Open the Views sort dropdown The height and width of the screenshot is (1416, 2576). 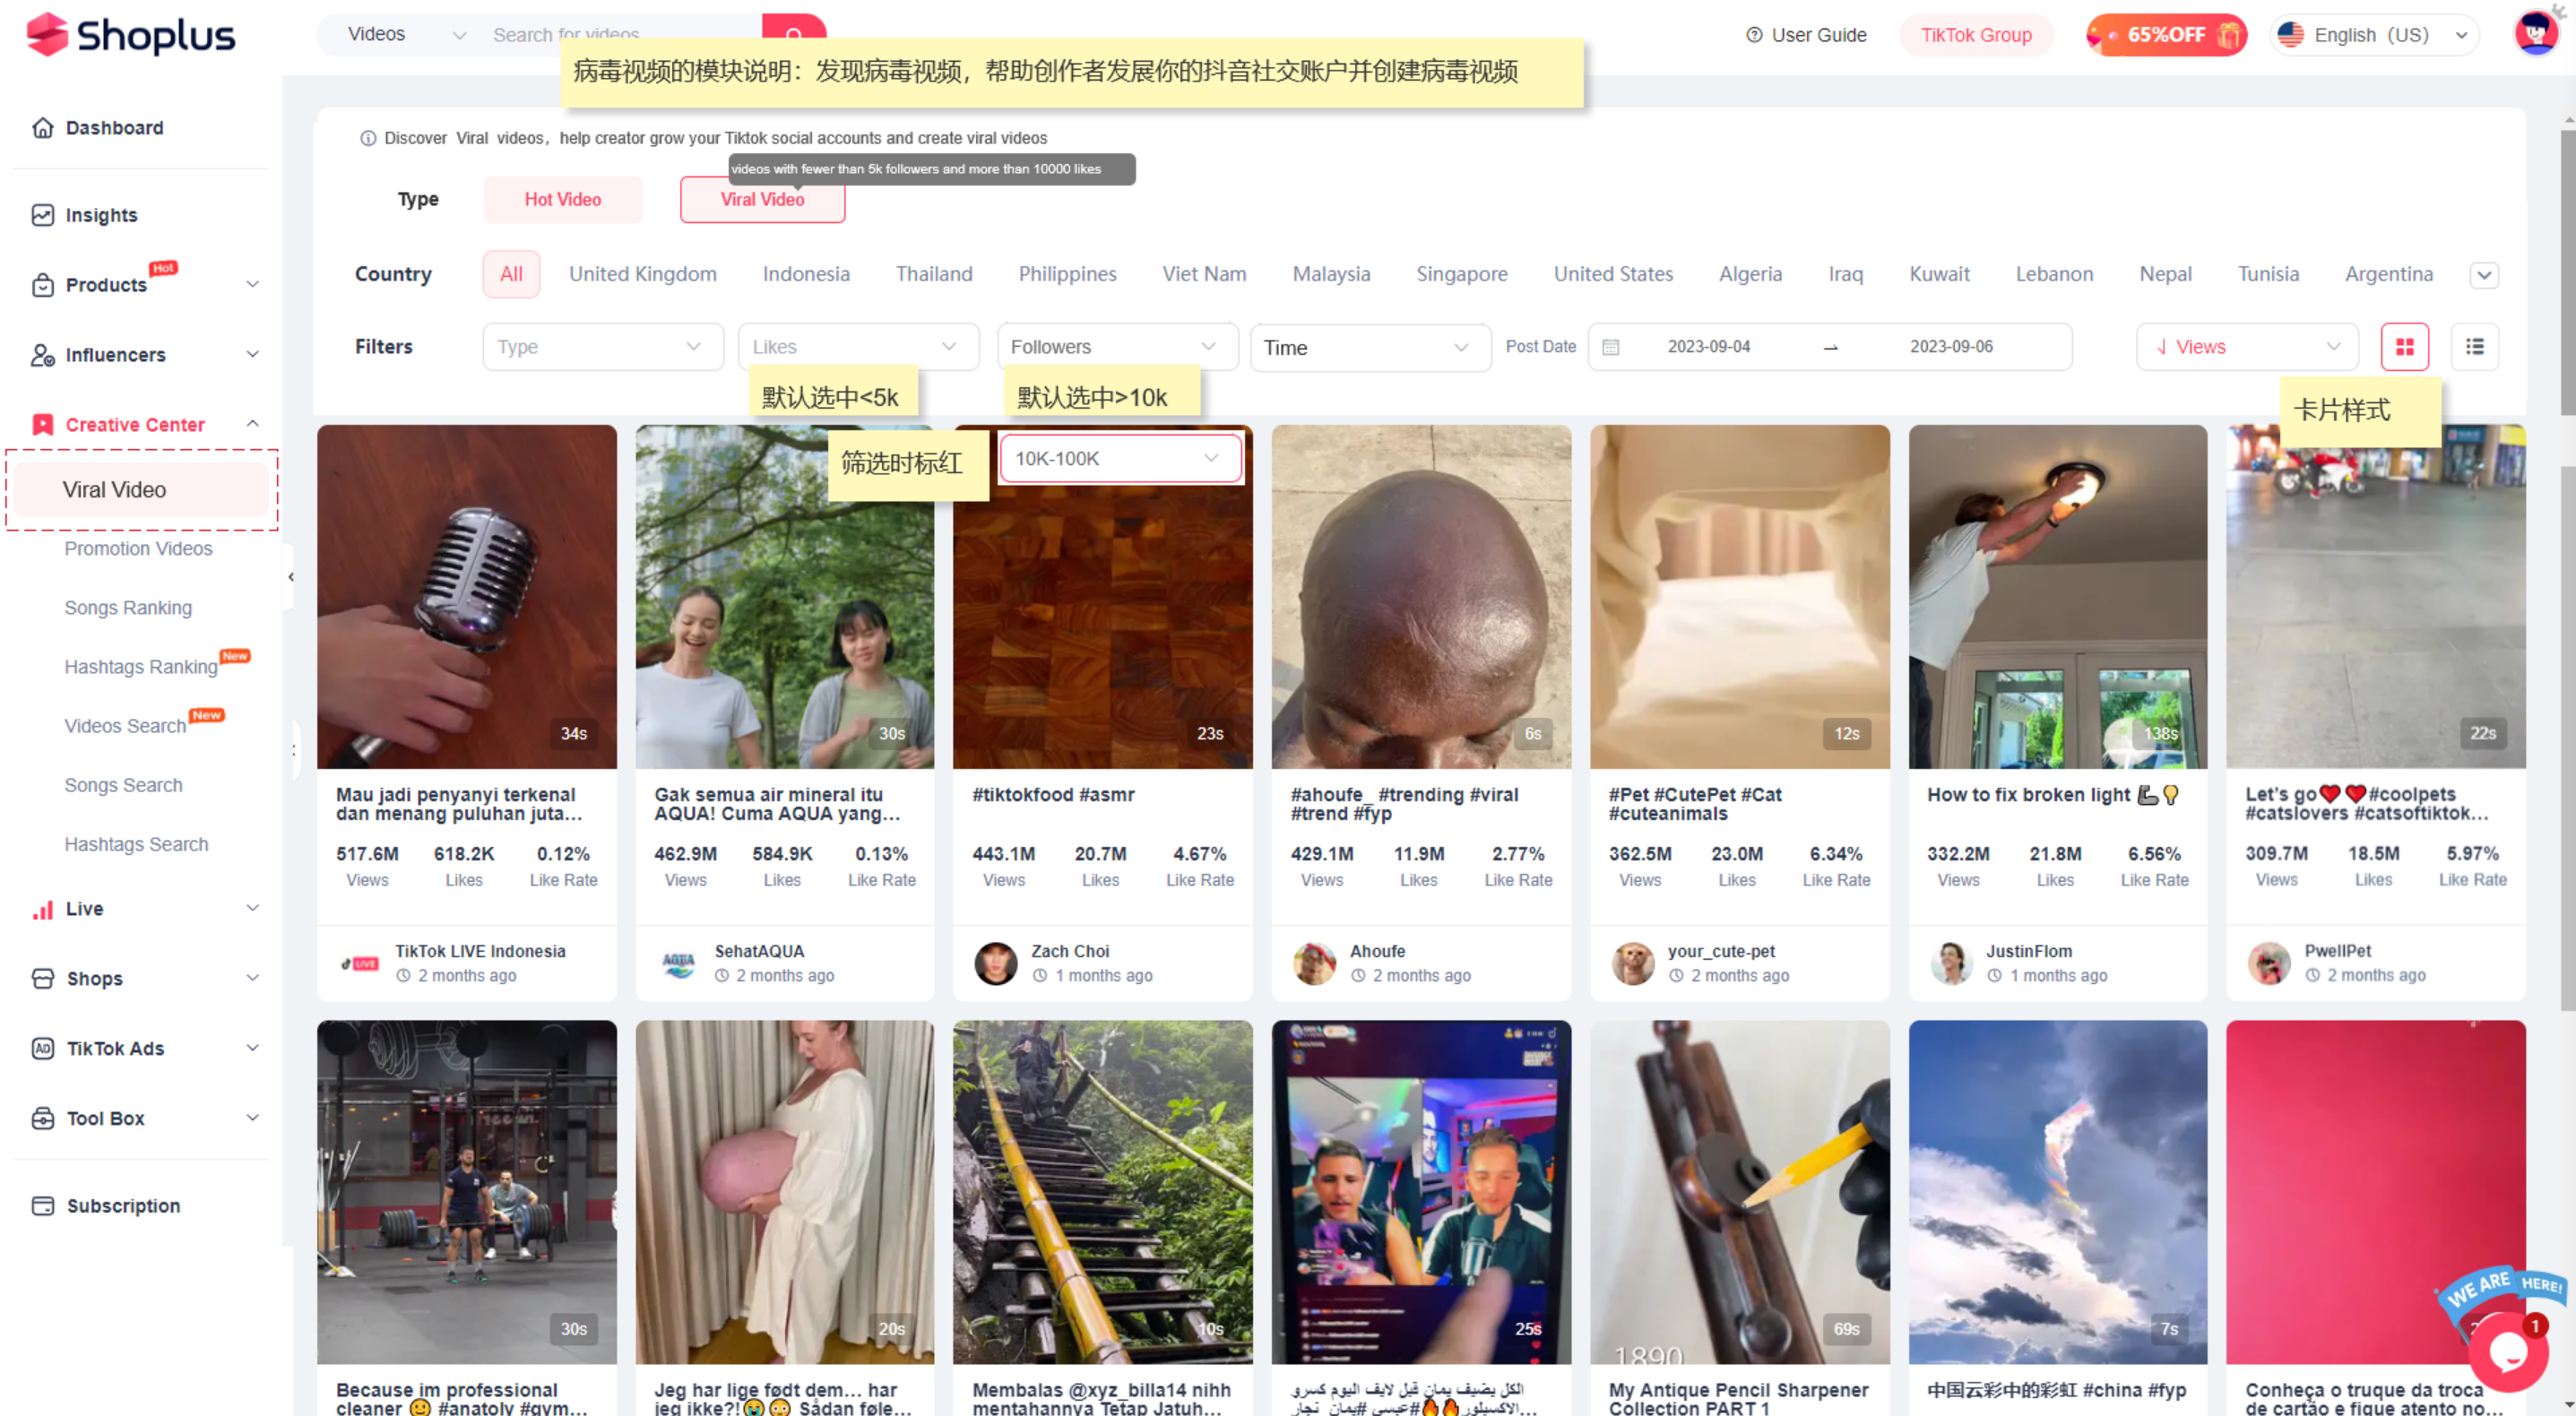(2247, 347)
